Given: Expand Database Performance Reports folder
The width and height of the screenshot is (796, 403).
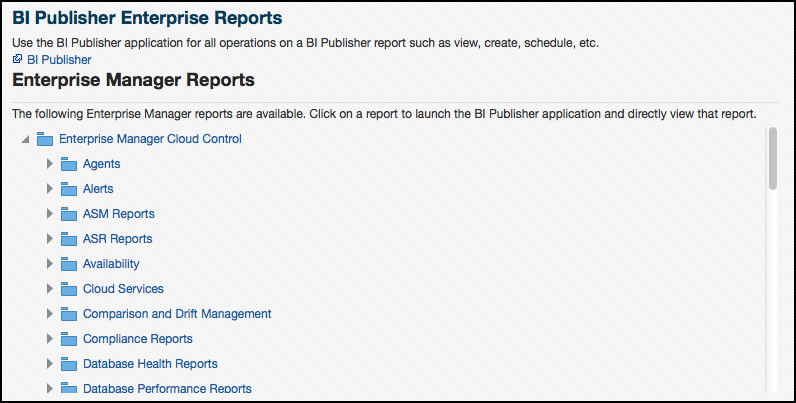Looking at the screenshot, I should coord(49,388).
